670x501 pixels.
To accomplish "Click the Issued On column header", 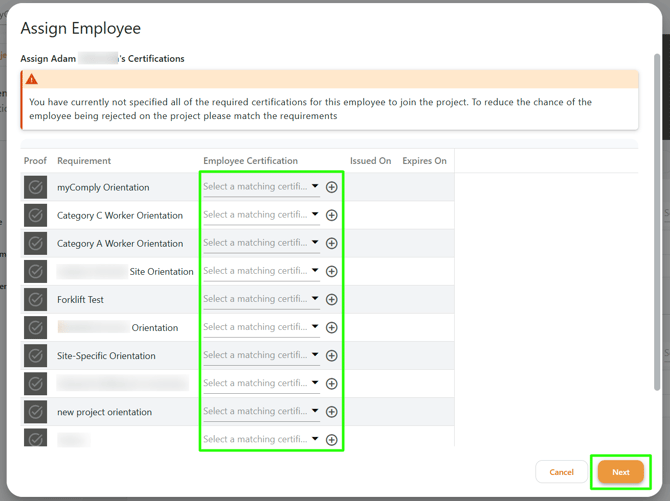I will (370, 161).
